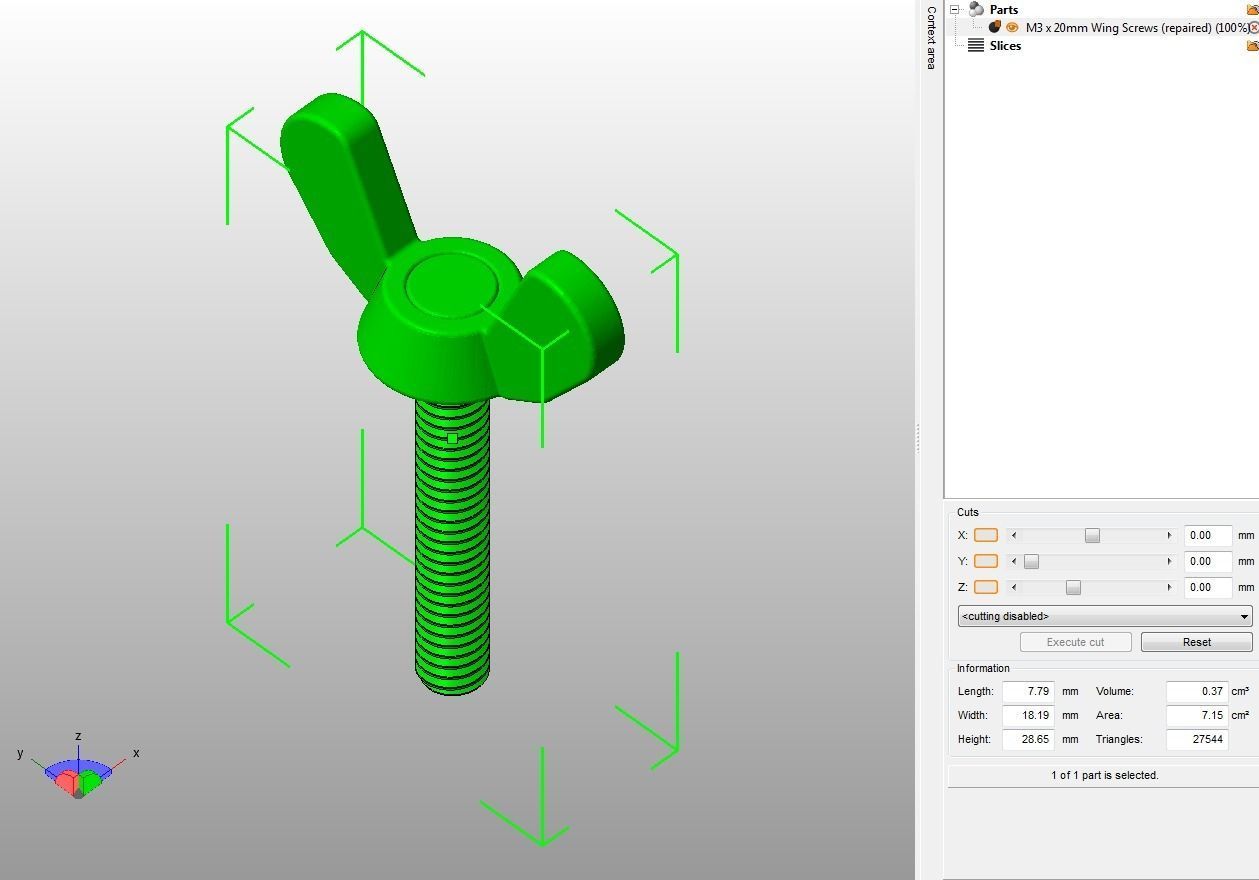Click the Execute cut button
The image size is (1259, 880).
(x=1075, y=641)
